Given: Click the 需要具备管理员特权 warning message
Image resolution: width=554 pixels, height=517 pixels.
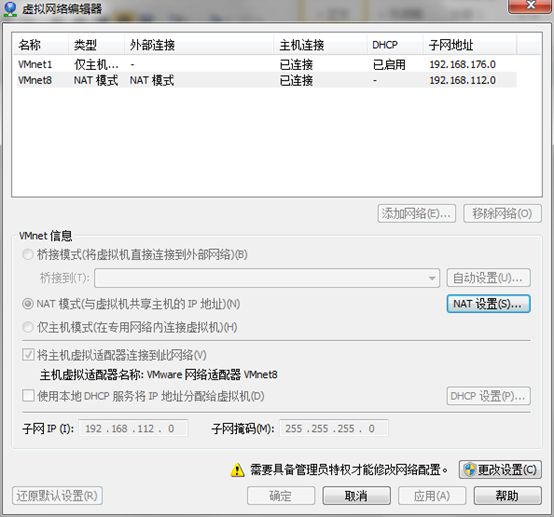Looking at the screenshot, I should click(349, 470).
